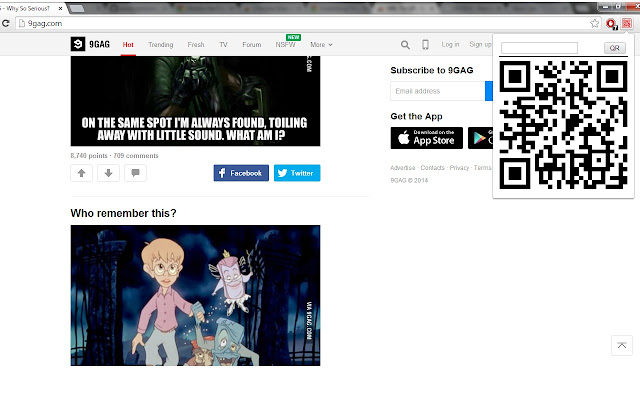Downvote the riddle post
Viewport: 640px width, 400px height.
click(x=109, y=173)
